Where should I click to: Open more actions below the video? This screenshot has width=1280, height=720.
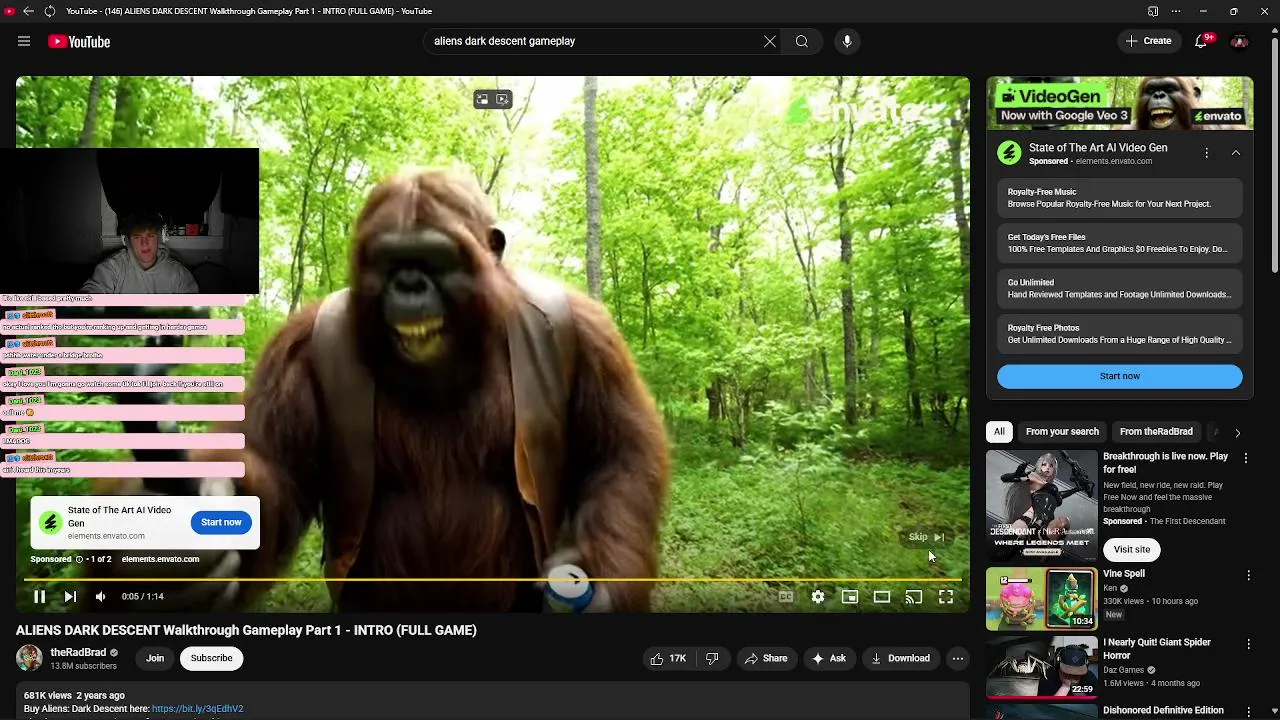click(x=958, y=658)
